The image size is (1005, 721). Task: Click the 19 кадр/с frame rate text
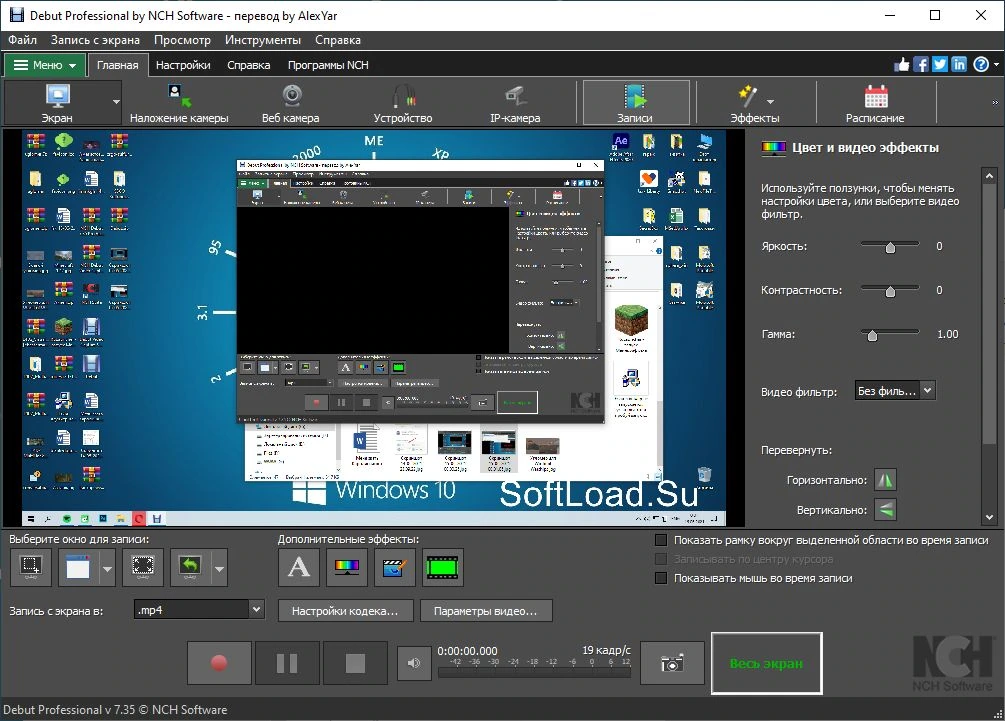[606, 650]
